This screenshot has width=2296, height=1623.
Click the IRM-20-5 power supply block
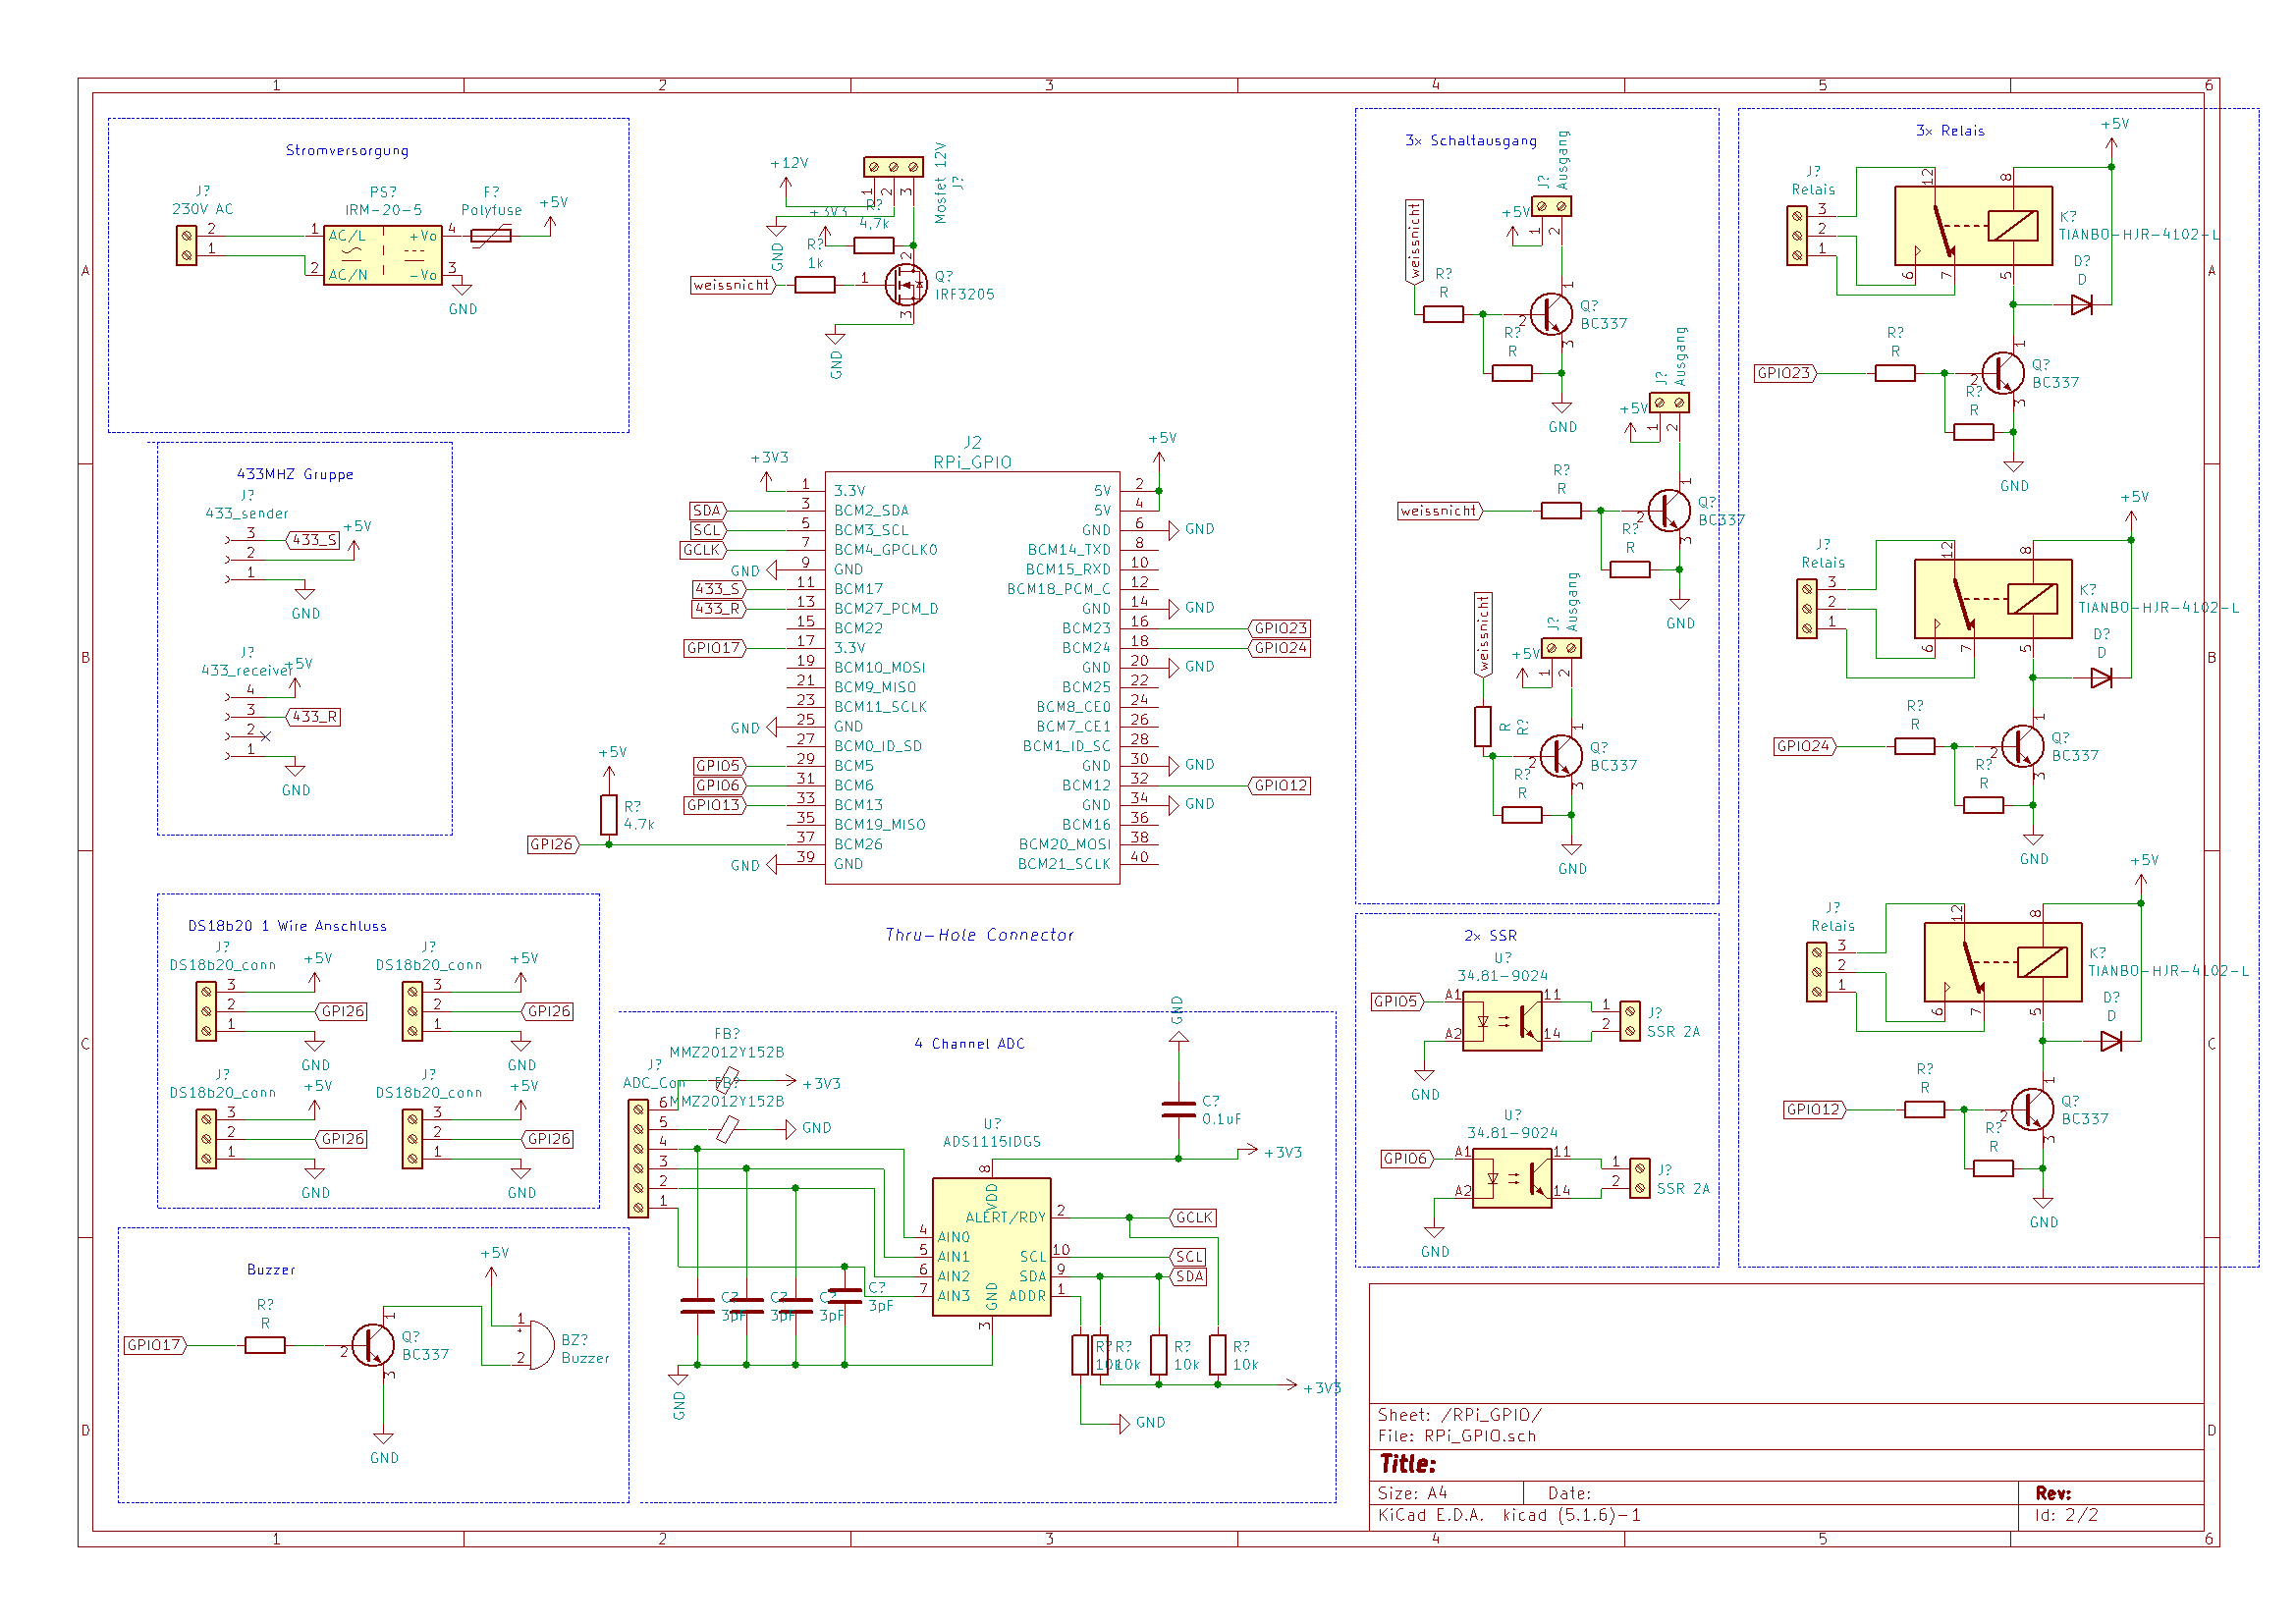coord(383,255)
